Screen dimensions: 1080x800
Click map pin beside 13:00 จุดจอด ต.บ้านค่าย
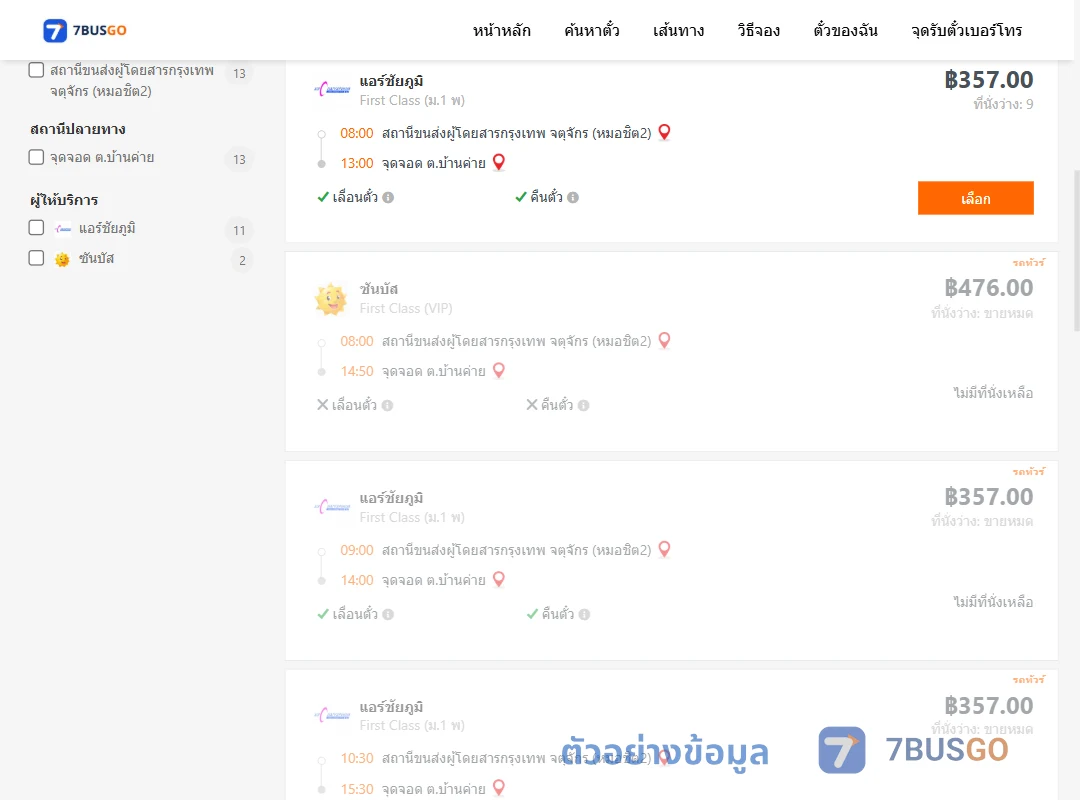click(499, 163)
